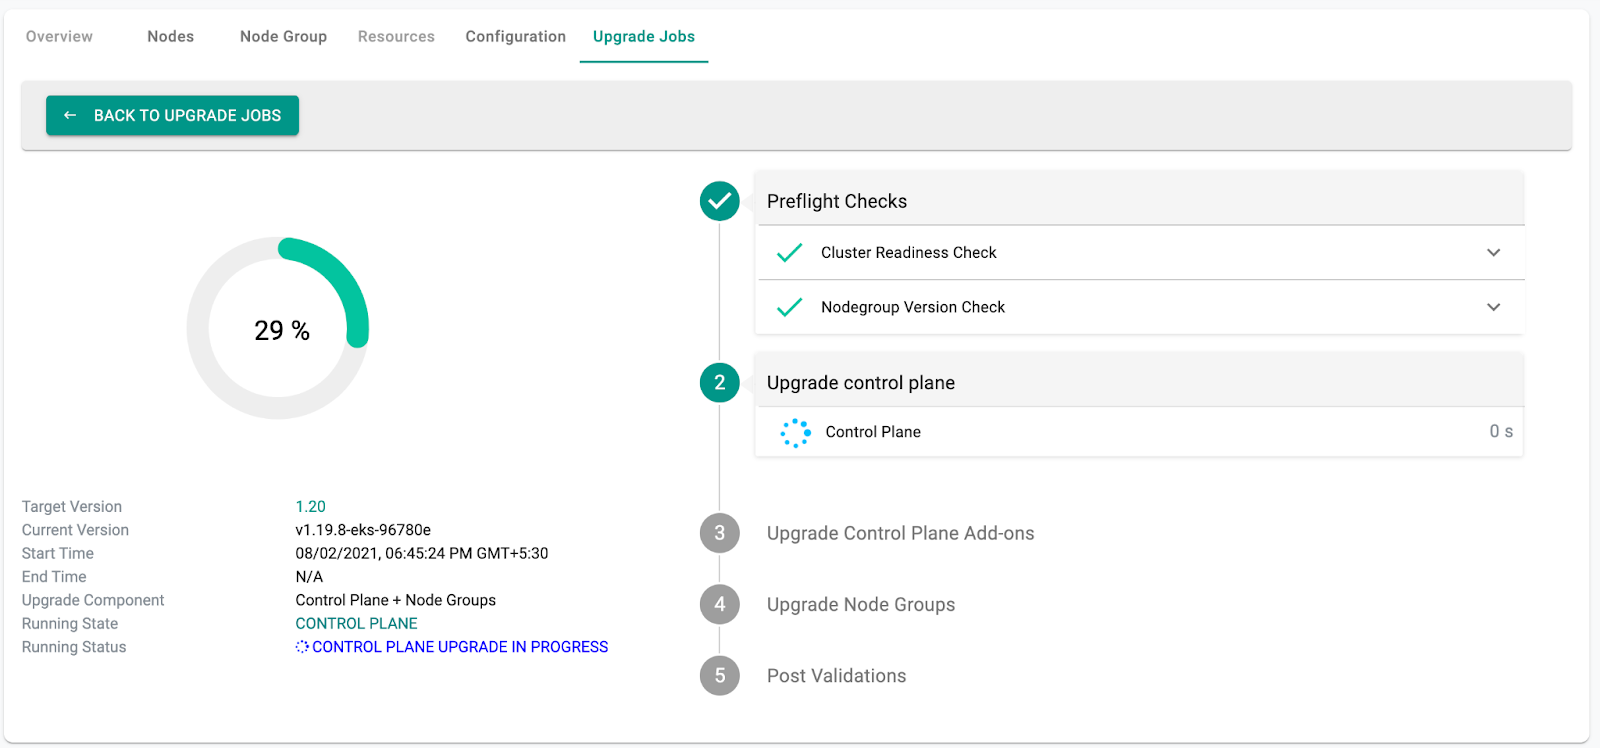Image resolution: width=1600 pixels, height=748 pixels.
Task: Click the 1.20 target version link
Action: tap(310, 507)
